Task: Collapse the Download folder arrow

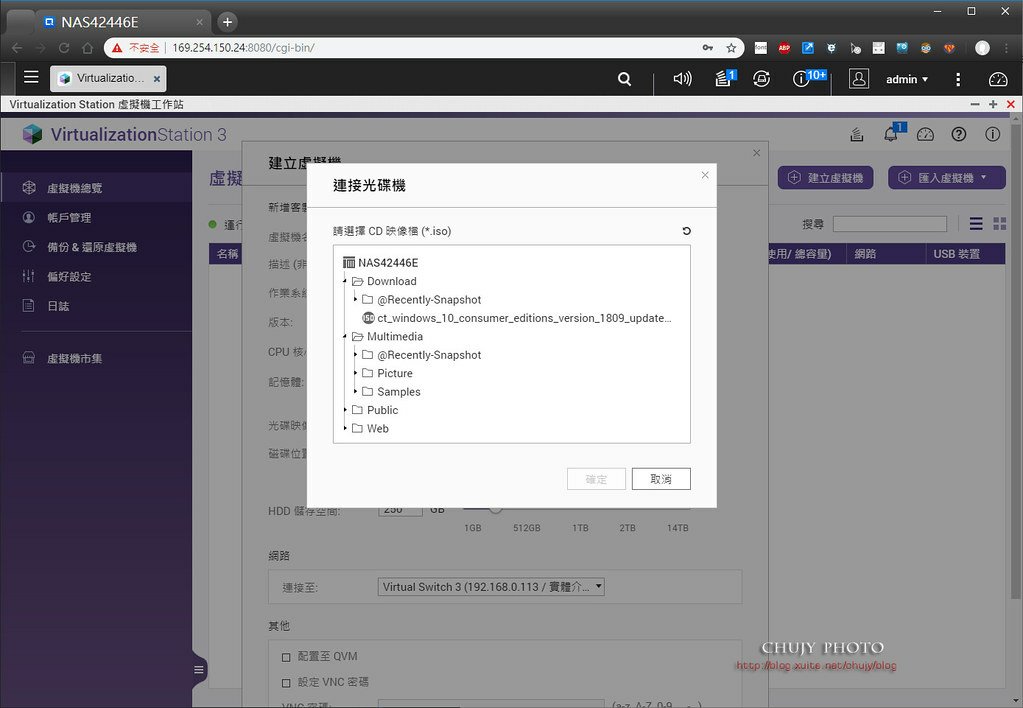Action: click(345, 281)
